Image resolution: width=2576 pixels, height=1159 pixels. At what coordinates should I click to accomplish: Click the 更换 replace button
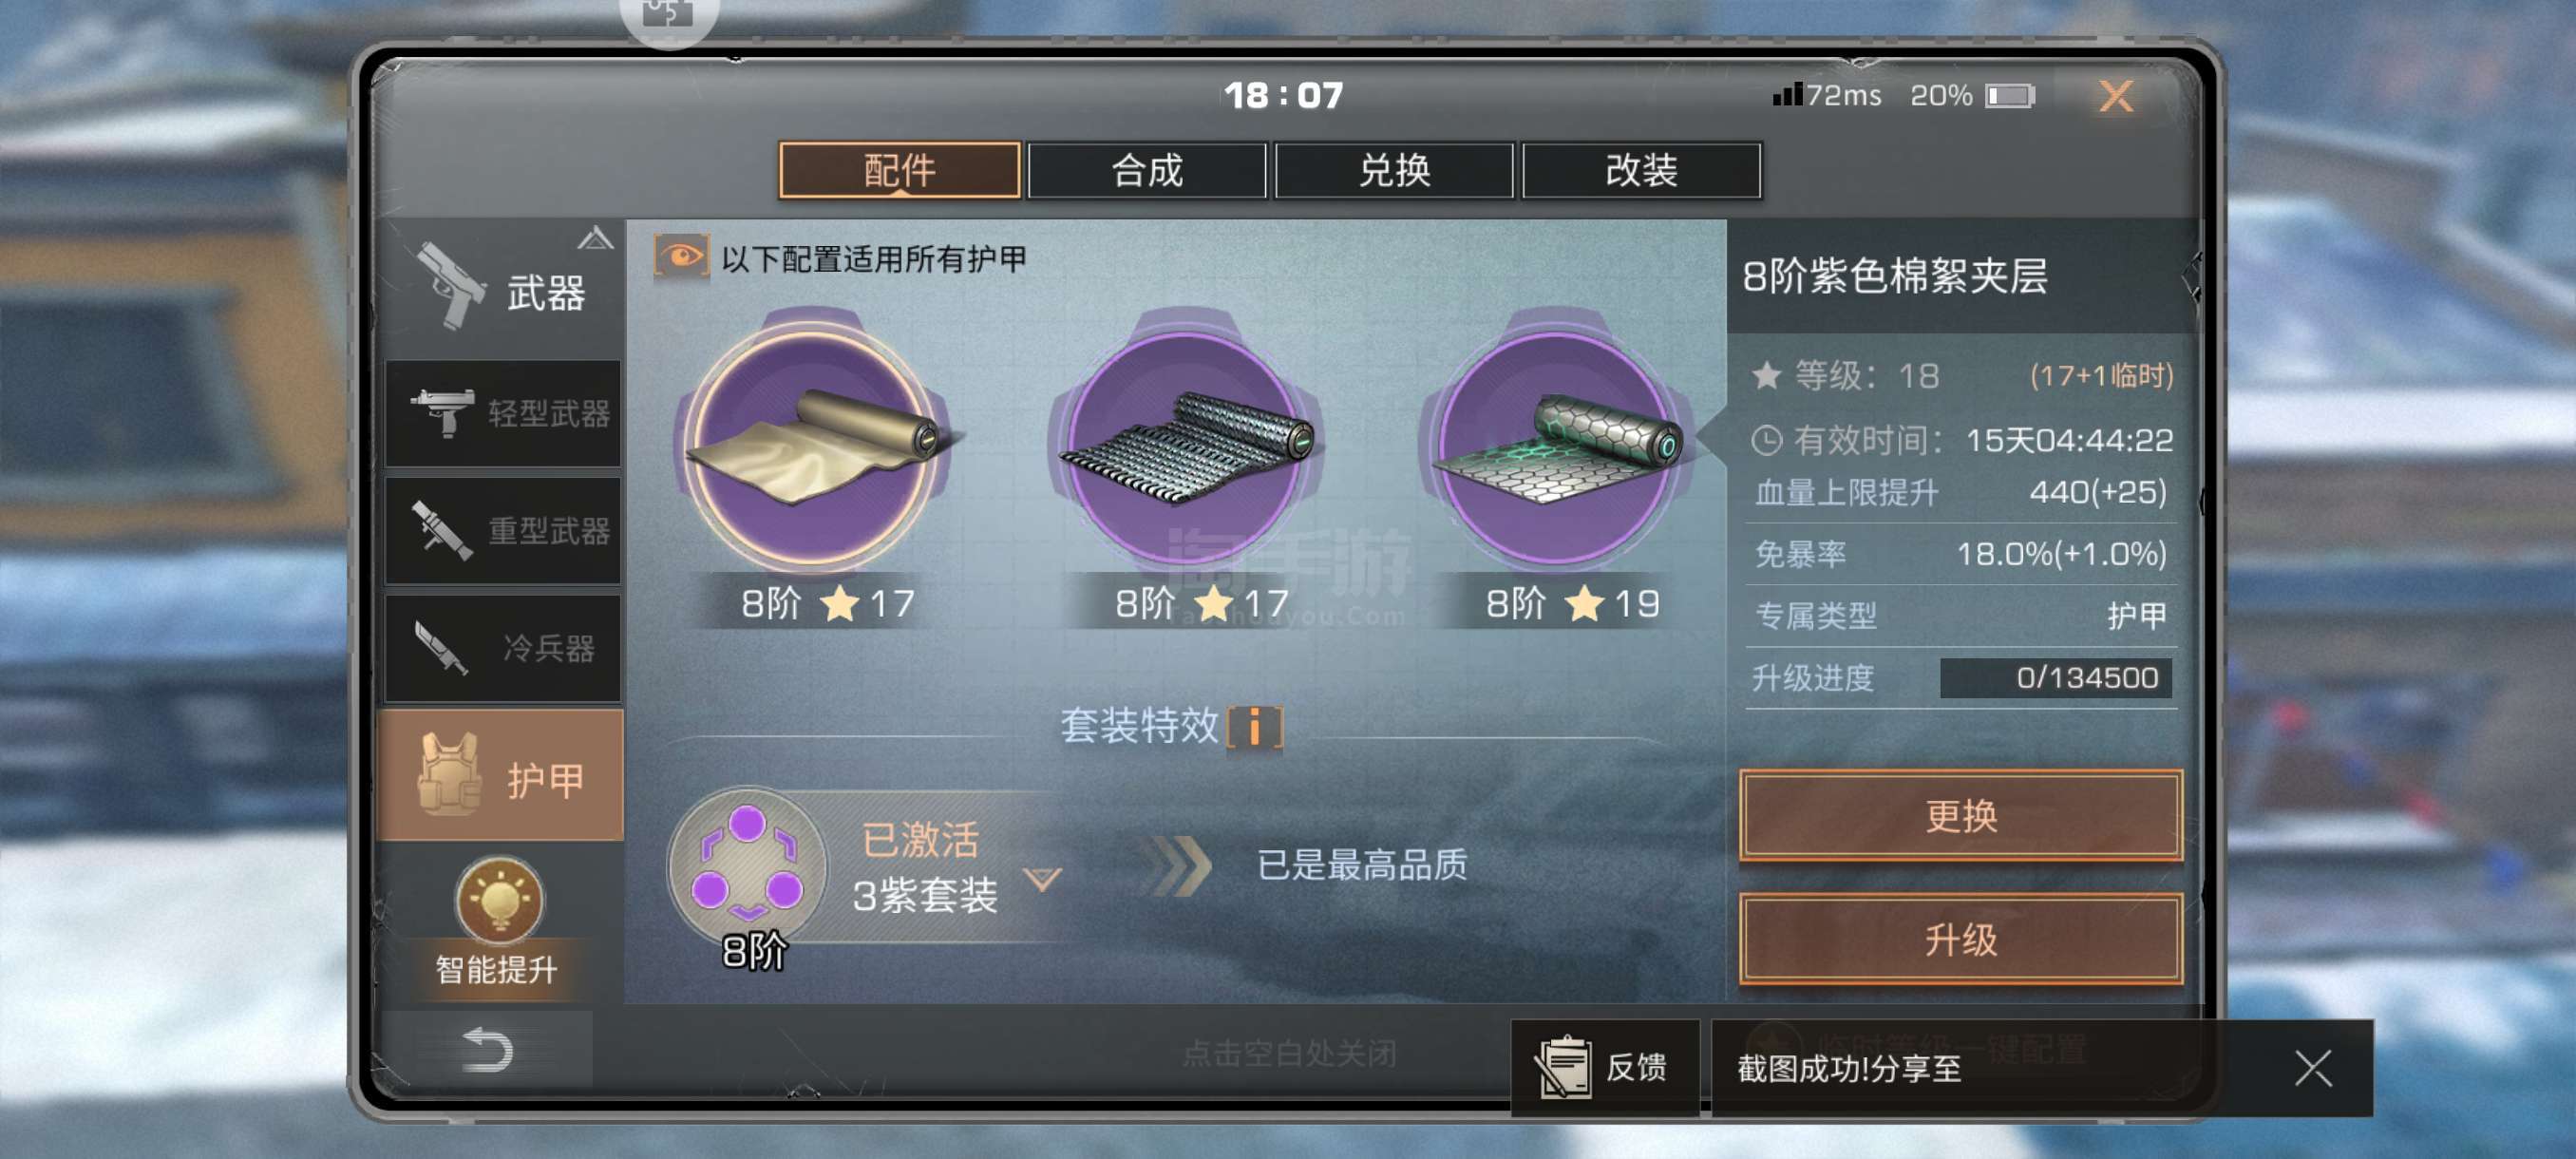pos(1960,815)
